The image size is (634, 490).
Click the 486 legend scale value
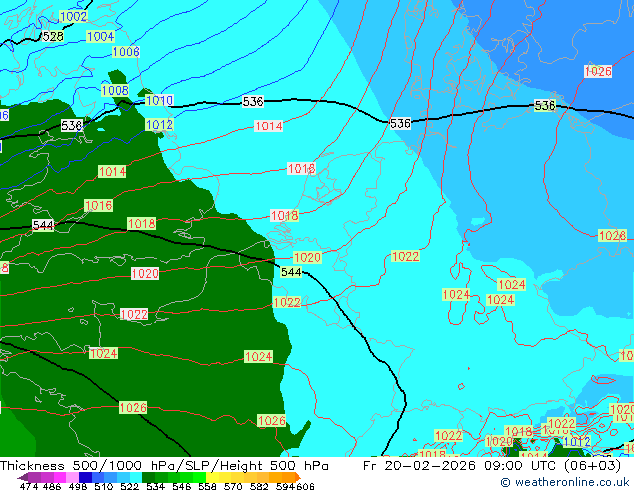pyautogui.click(x=51, y=486)
